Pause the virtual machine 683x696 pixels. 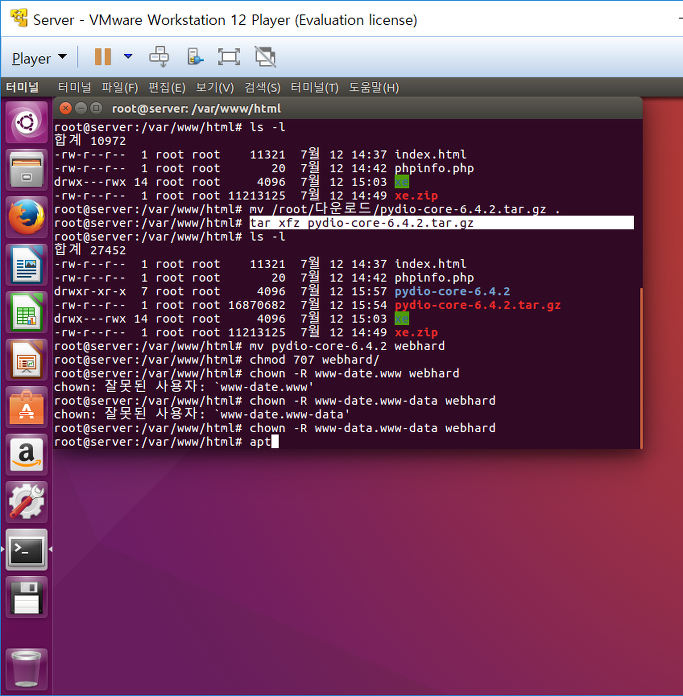pos(103,57)
